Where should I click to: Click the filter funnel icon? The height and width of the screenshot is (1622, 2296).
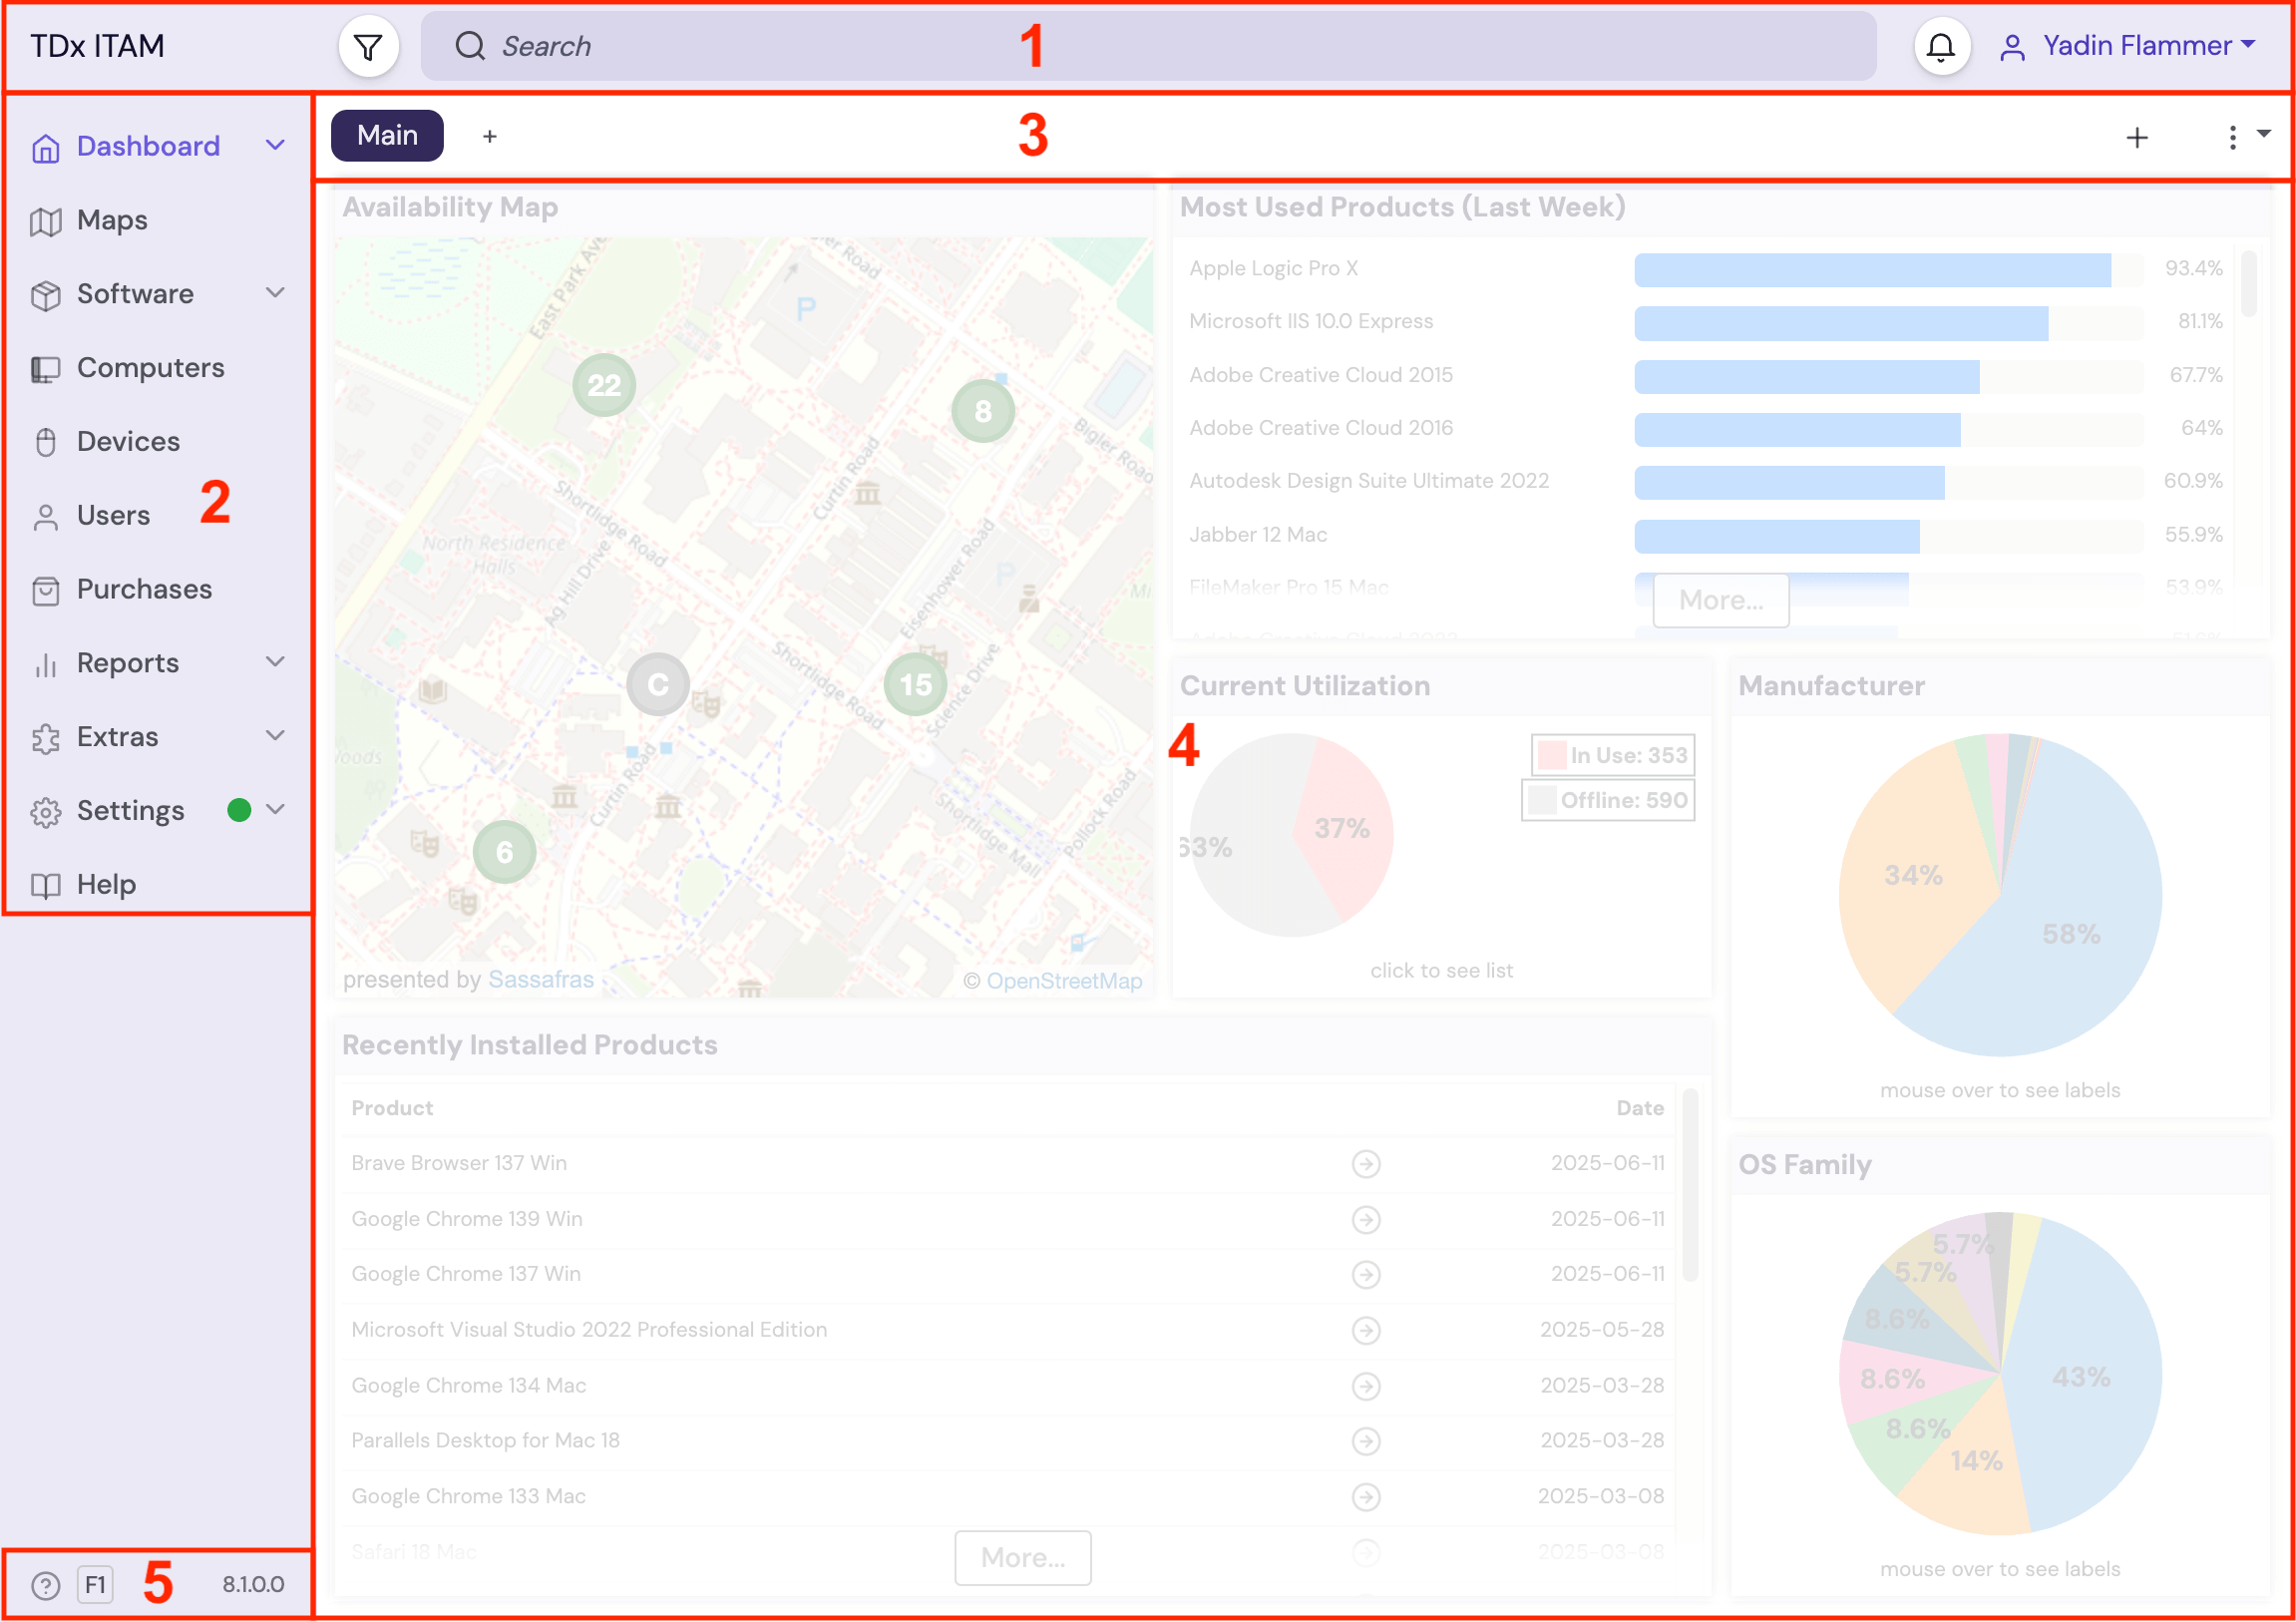368,46
